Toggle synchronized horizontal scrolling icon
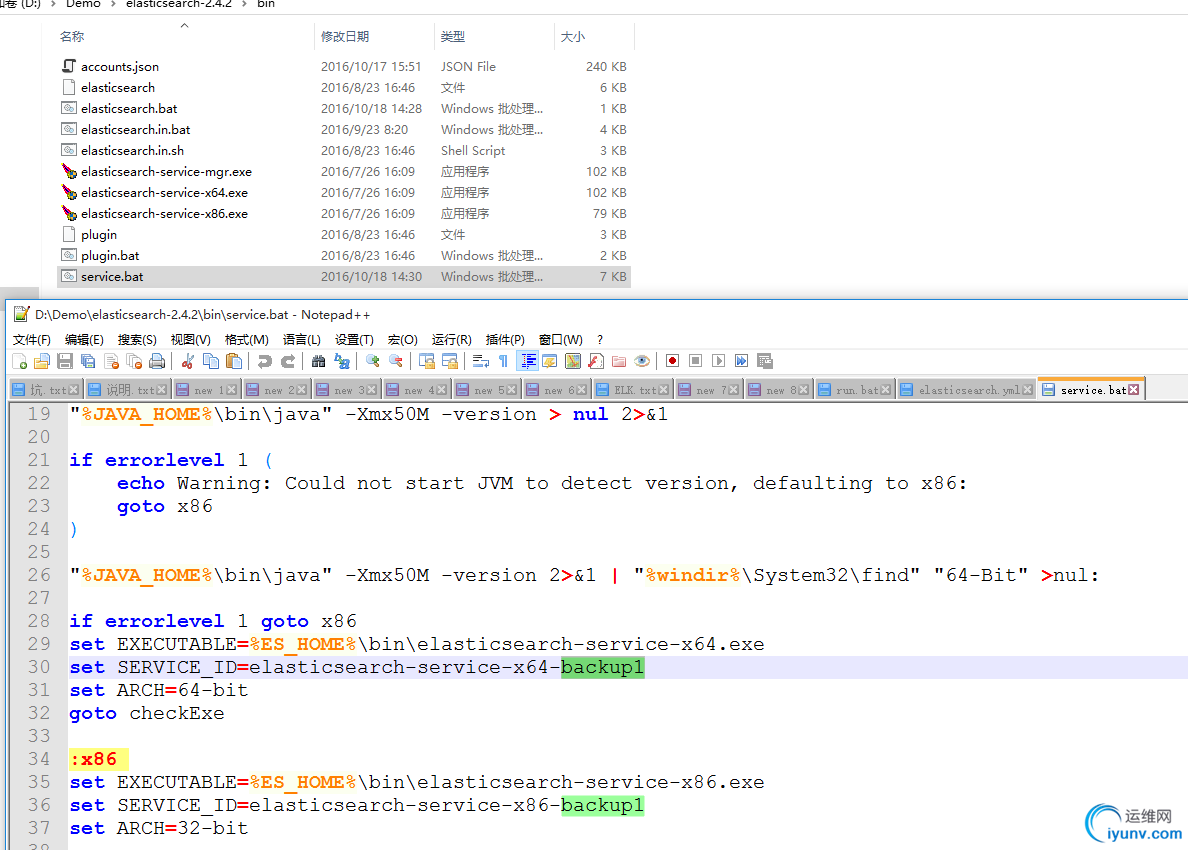1188x850 pixels. (x=449, y=361)
